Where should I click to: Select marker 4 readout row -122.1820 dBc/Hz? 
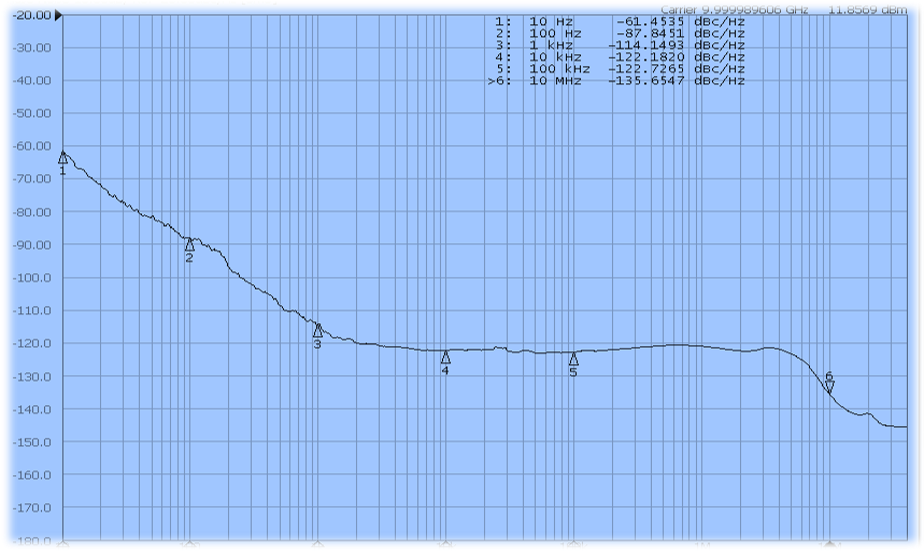tap(620, 57)
